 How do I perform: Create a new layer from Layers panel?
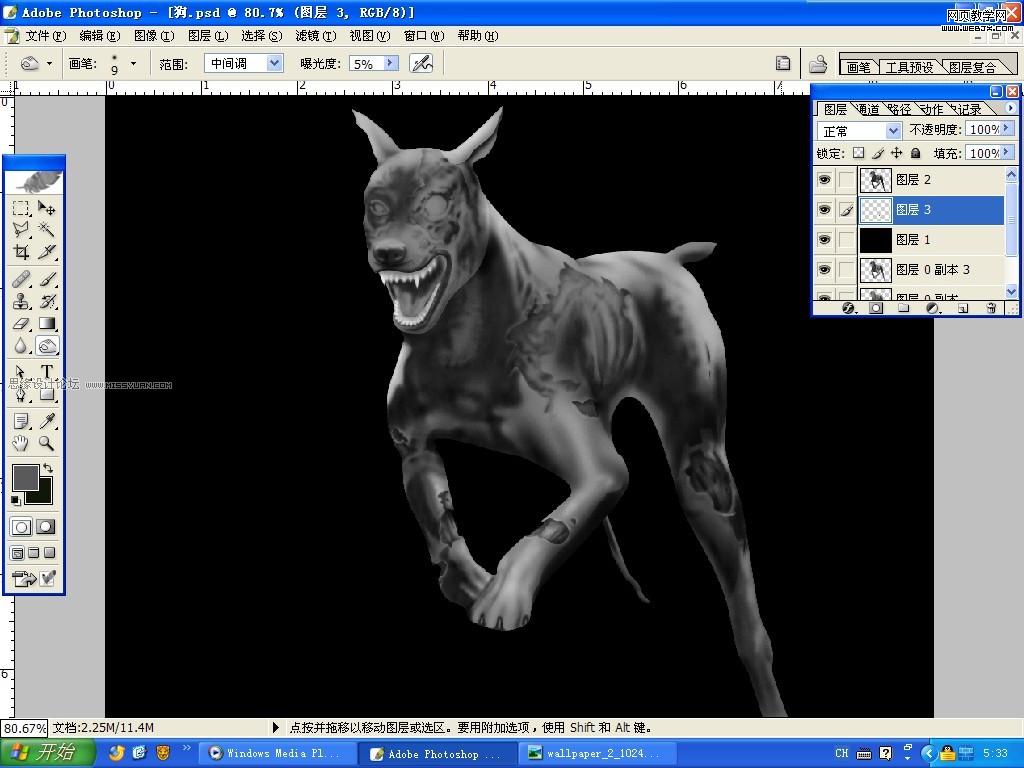point(962,309)
